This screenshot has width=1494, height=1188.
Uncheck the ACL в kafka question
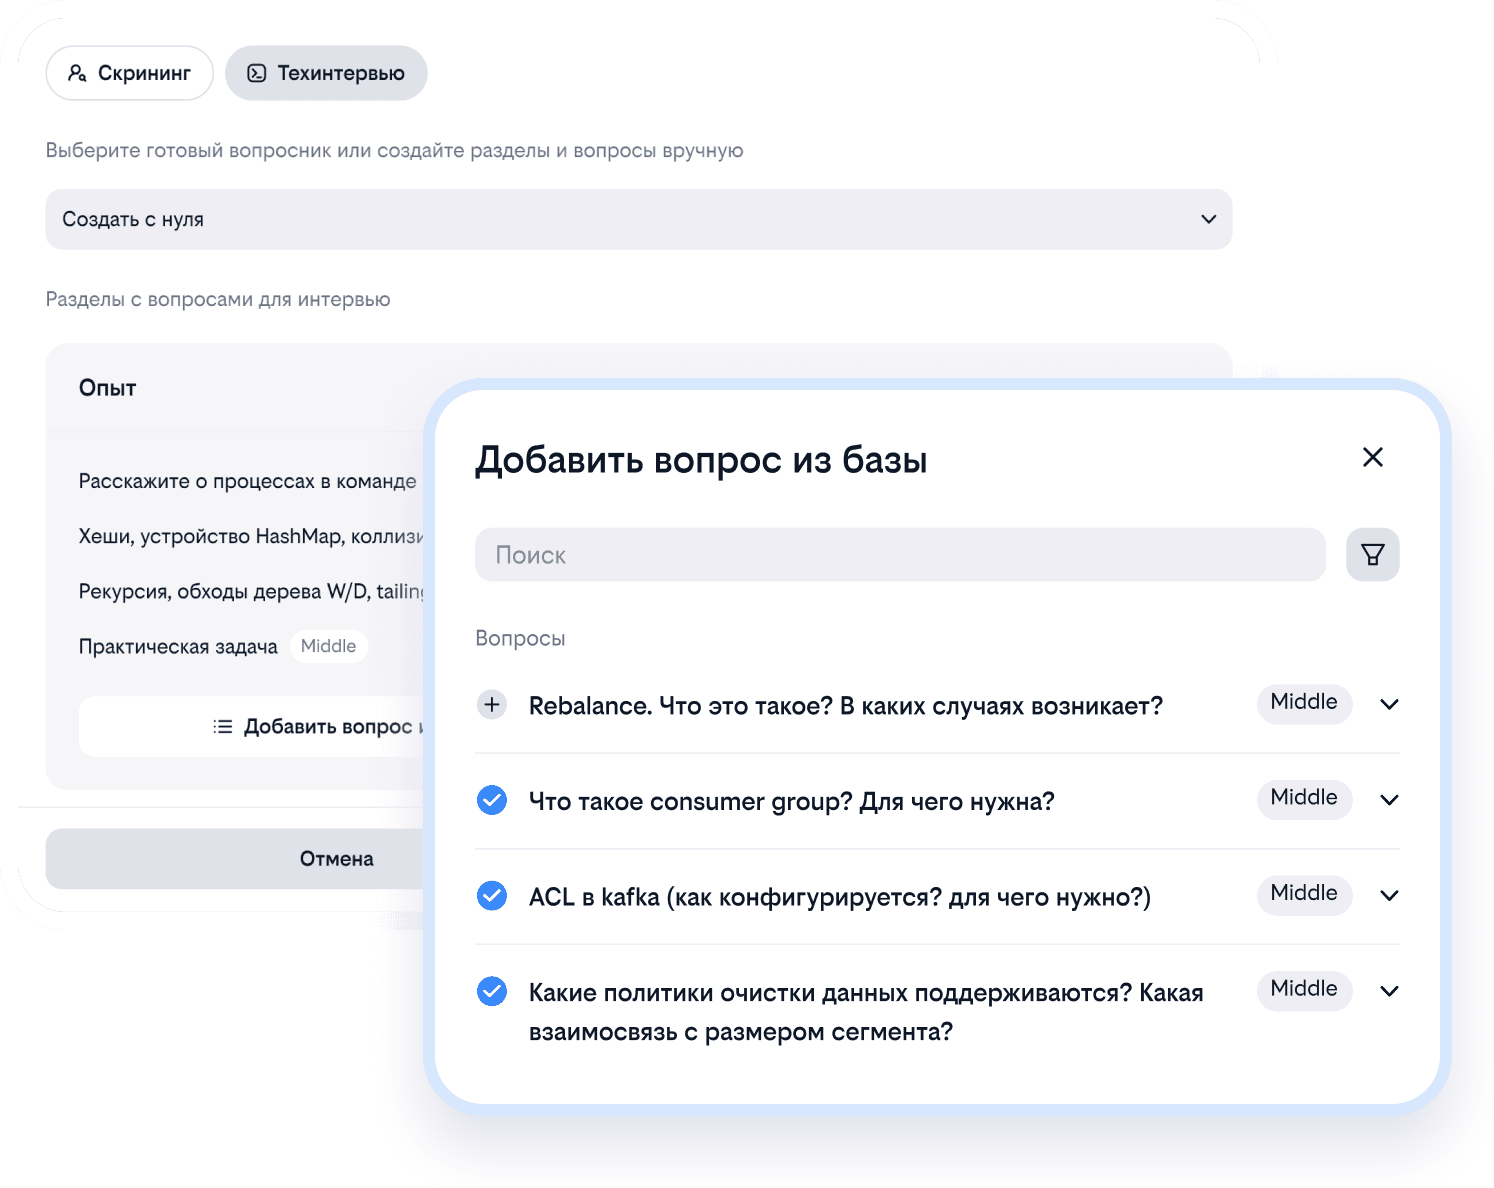click(491, 895)
